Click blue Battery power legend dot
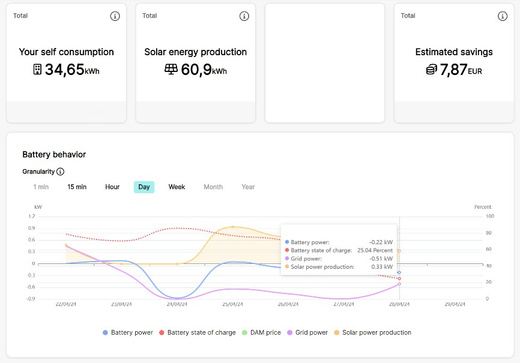 click(x=105, y=333)
